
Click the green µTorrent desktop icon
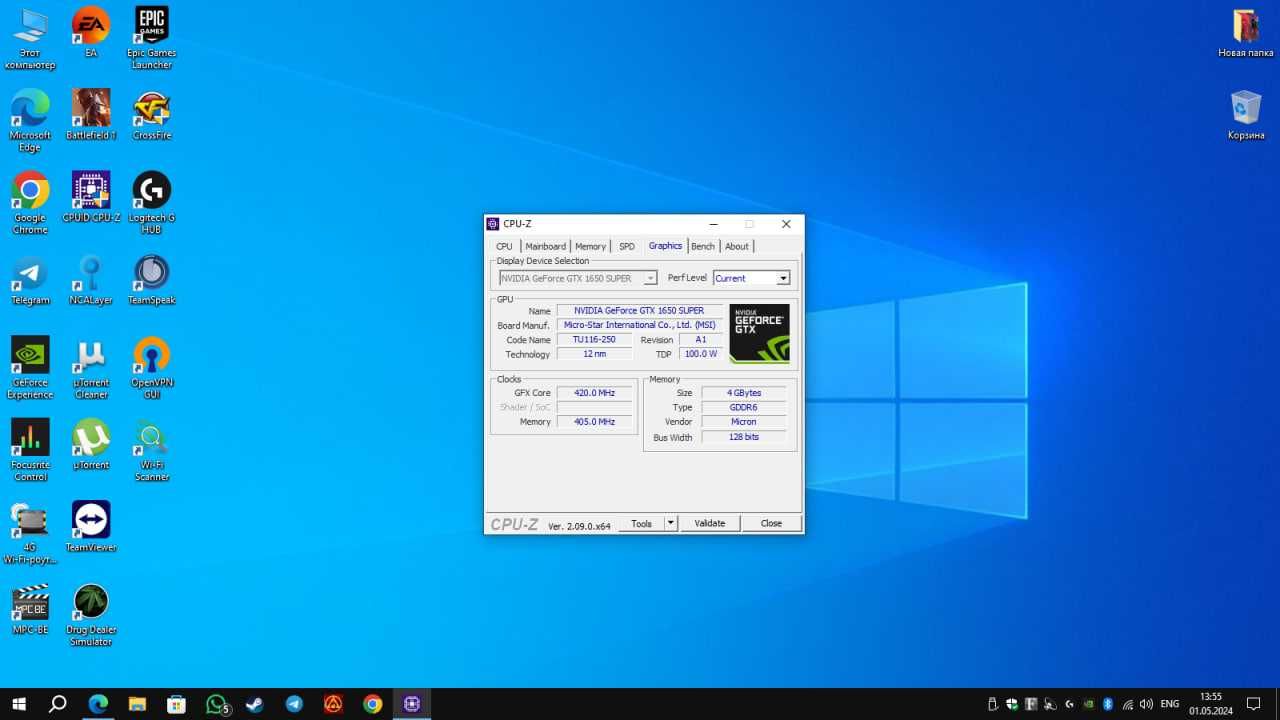tap(91, 444)
